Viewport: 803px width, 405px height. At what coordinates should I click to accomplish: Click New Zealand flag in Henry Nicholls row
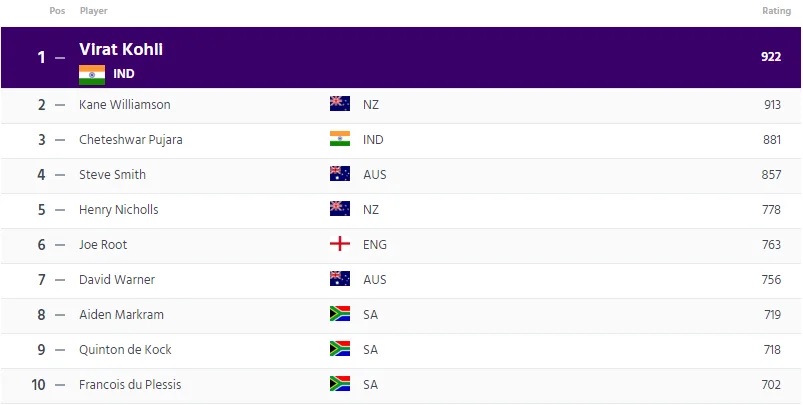tap(340, 208)
